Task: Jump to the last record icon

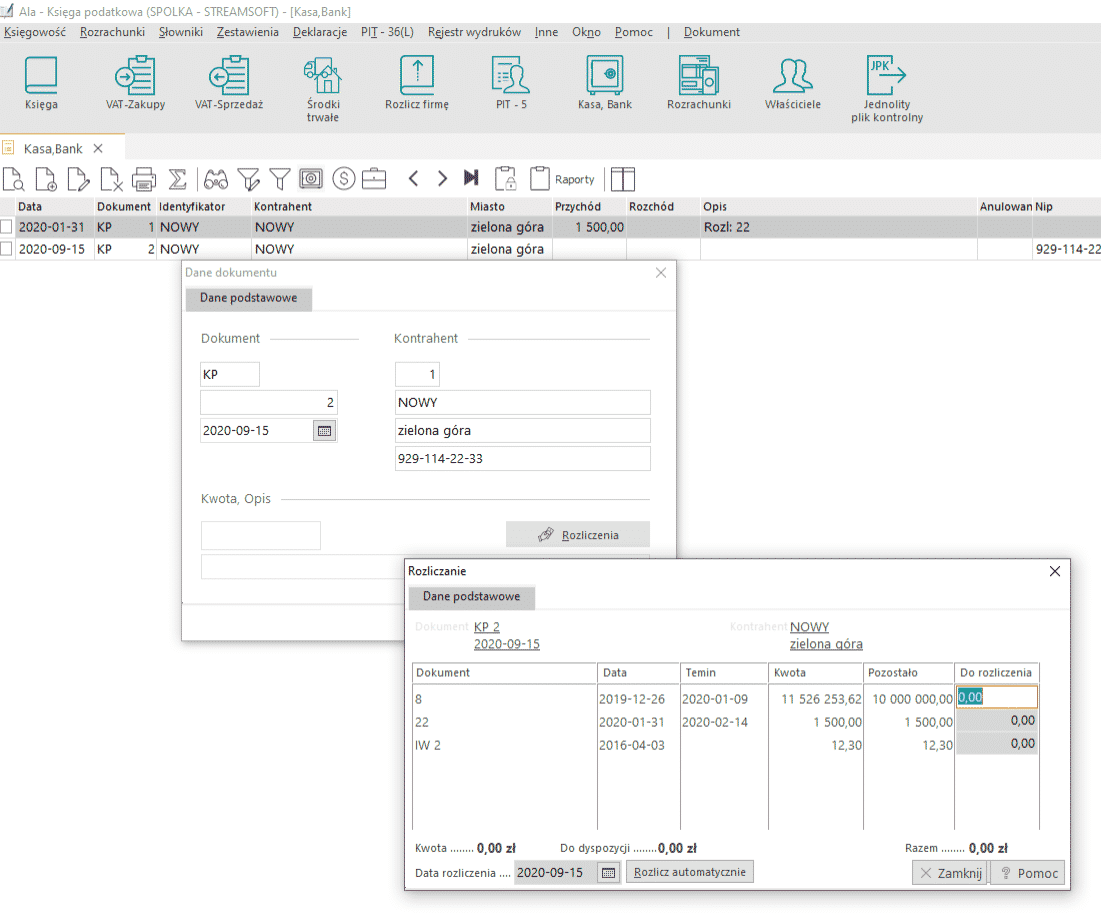Action: (471, 179)
